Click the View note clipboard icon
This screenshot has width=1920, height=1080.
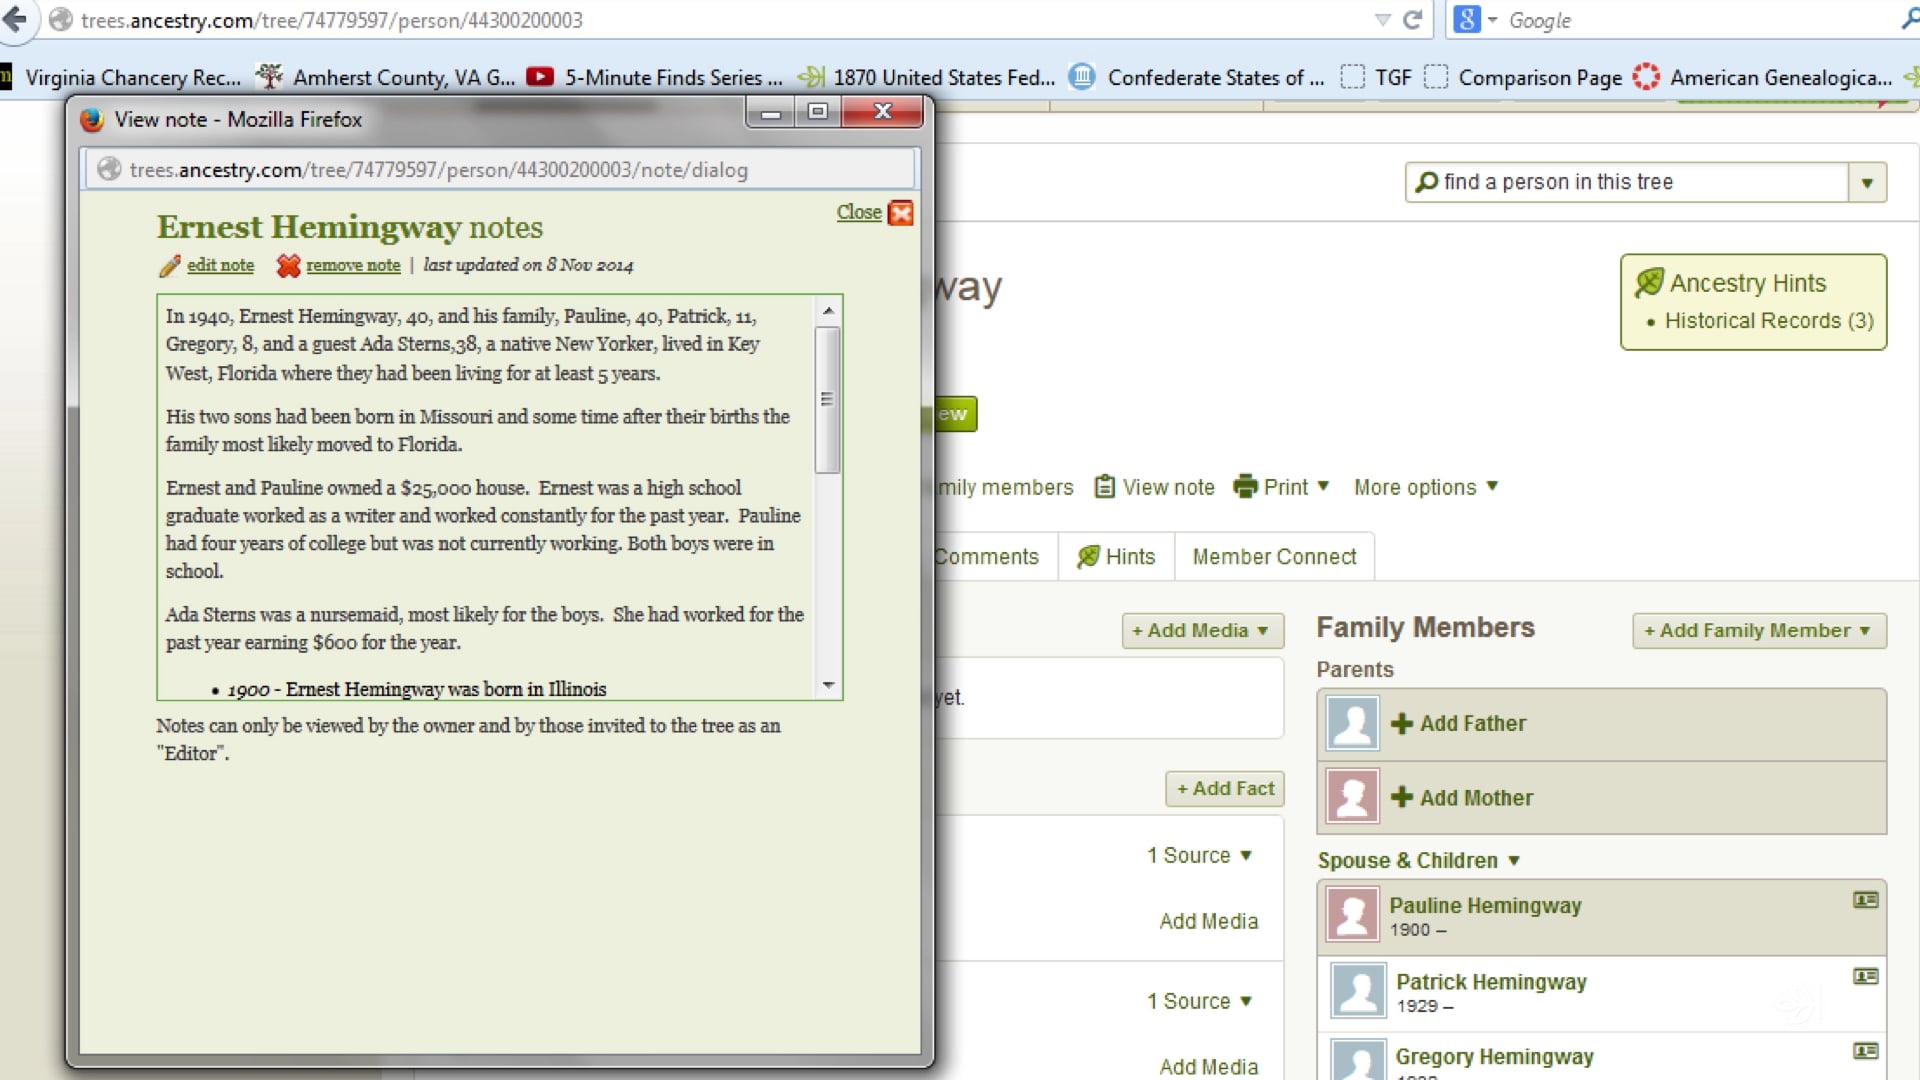1104,487
